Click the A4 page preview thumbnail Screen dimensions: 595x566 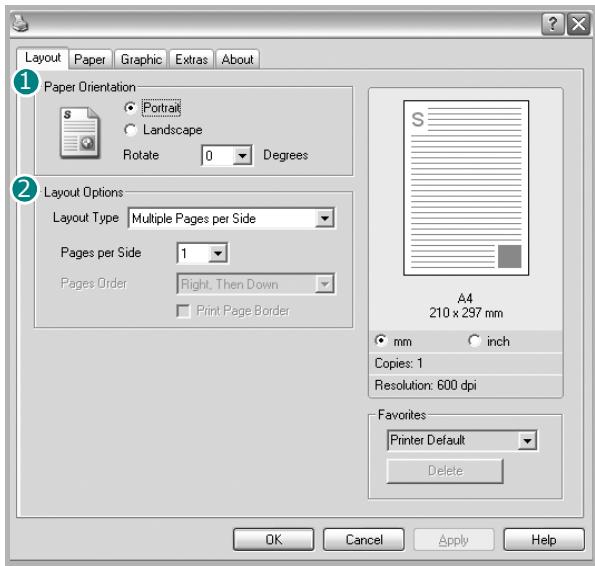(466, 188)
